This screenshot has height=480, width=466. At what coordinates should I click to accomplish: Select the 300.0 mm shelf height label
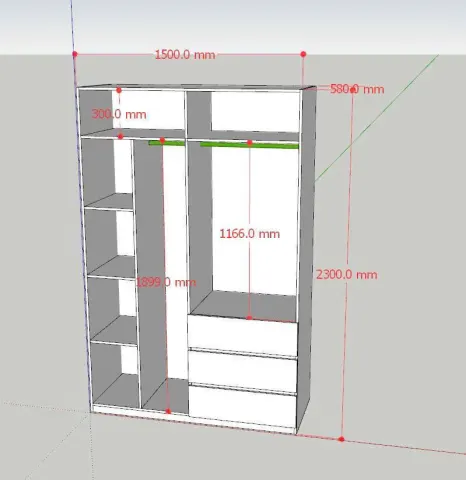click(119, 114)
